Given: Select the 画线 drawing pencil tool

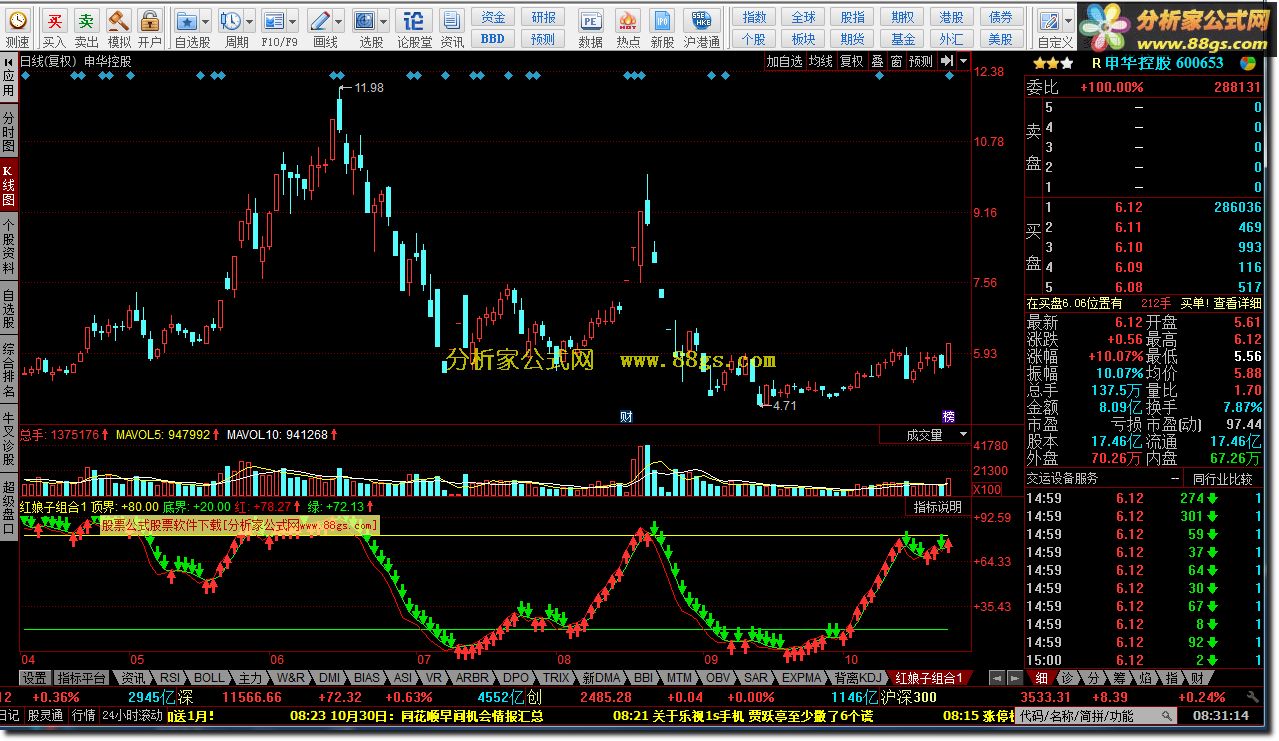Looking at the screenshot, I should pos(320,21).
